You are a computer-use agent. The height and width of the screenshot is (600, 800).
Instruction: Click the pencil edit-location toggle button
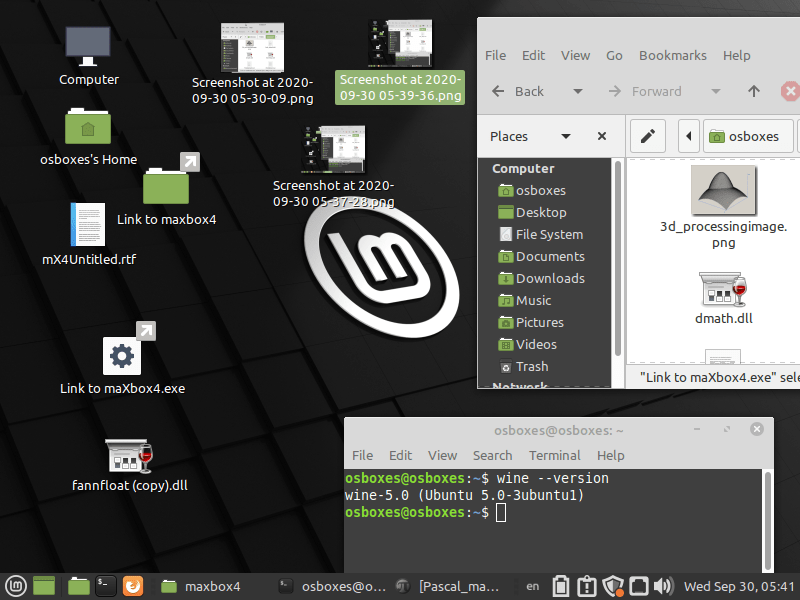coord(648,136)
